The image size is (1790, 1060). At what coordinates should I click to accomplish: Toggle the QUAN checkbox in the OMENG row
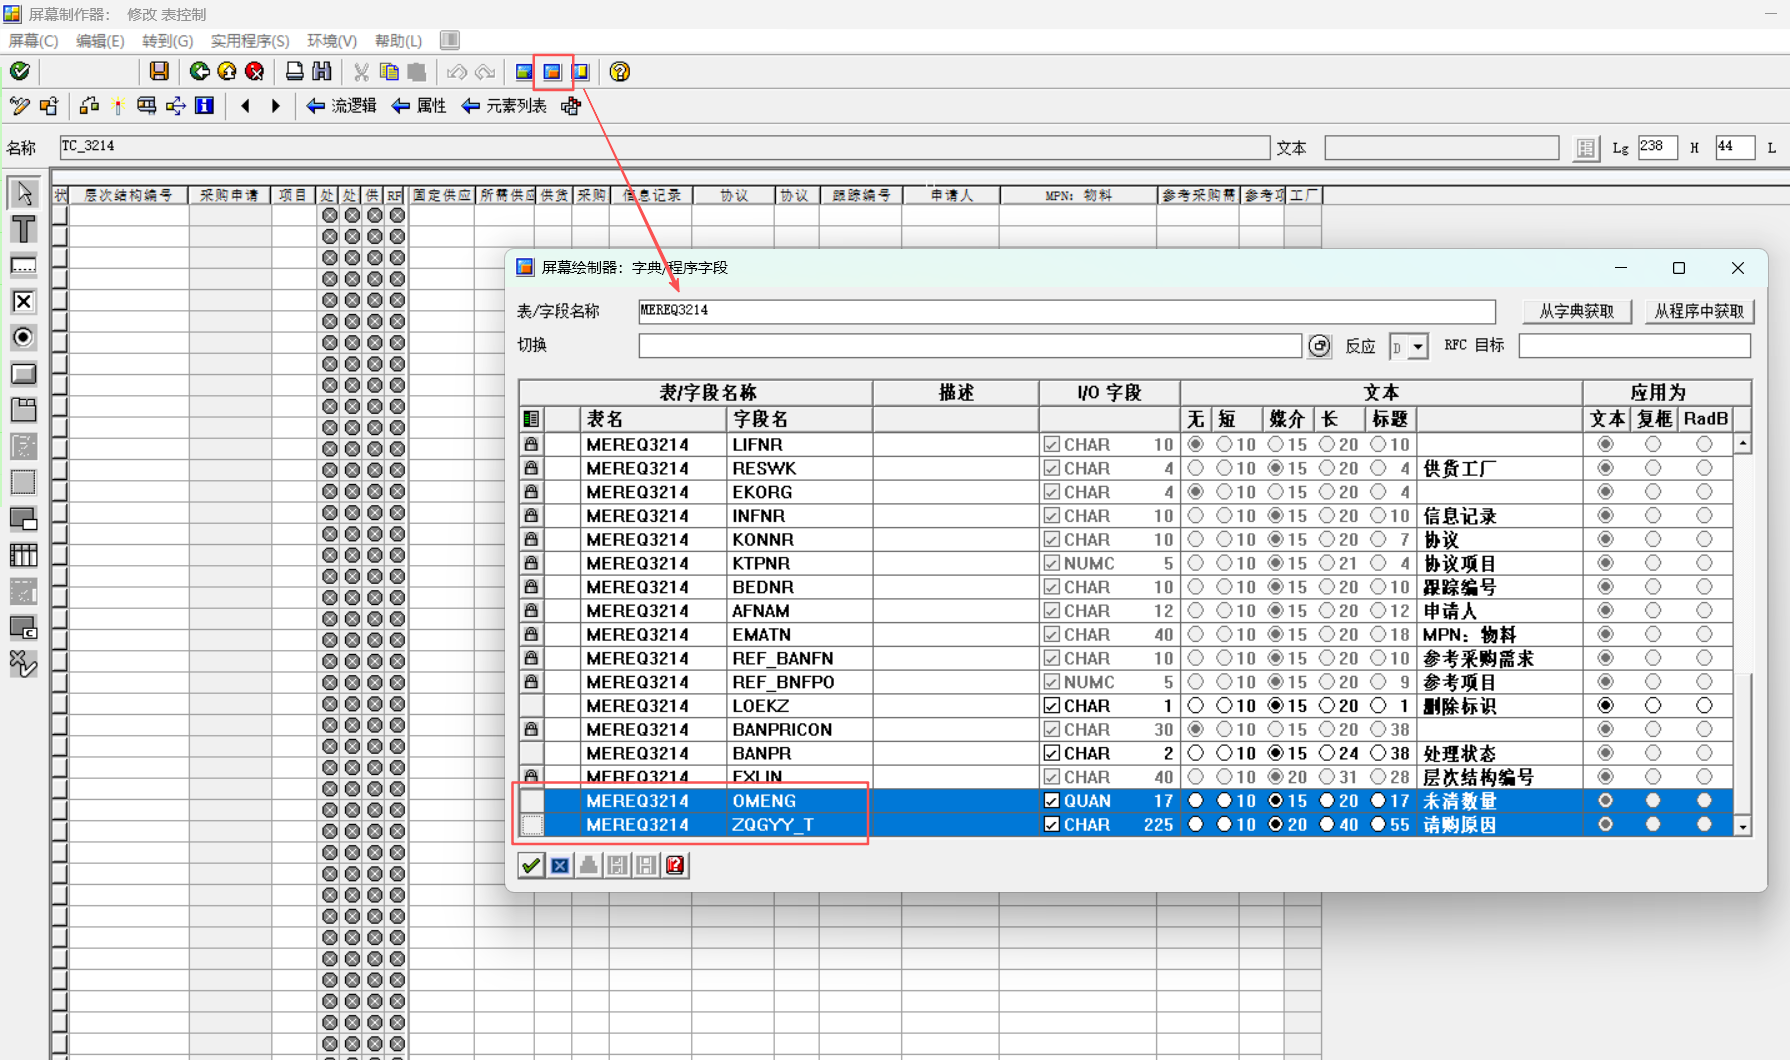[1051, 800]
